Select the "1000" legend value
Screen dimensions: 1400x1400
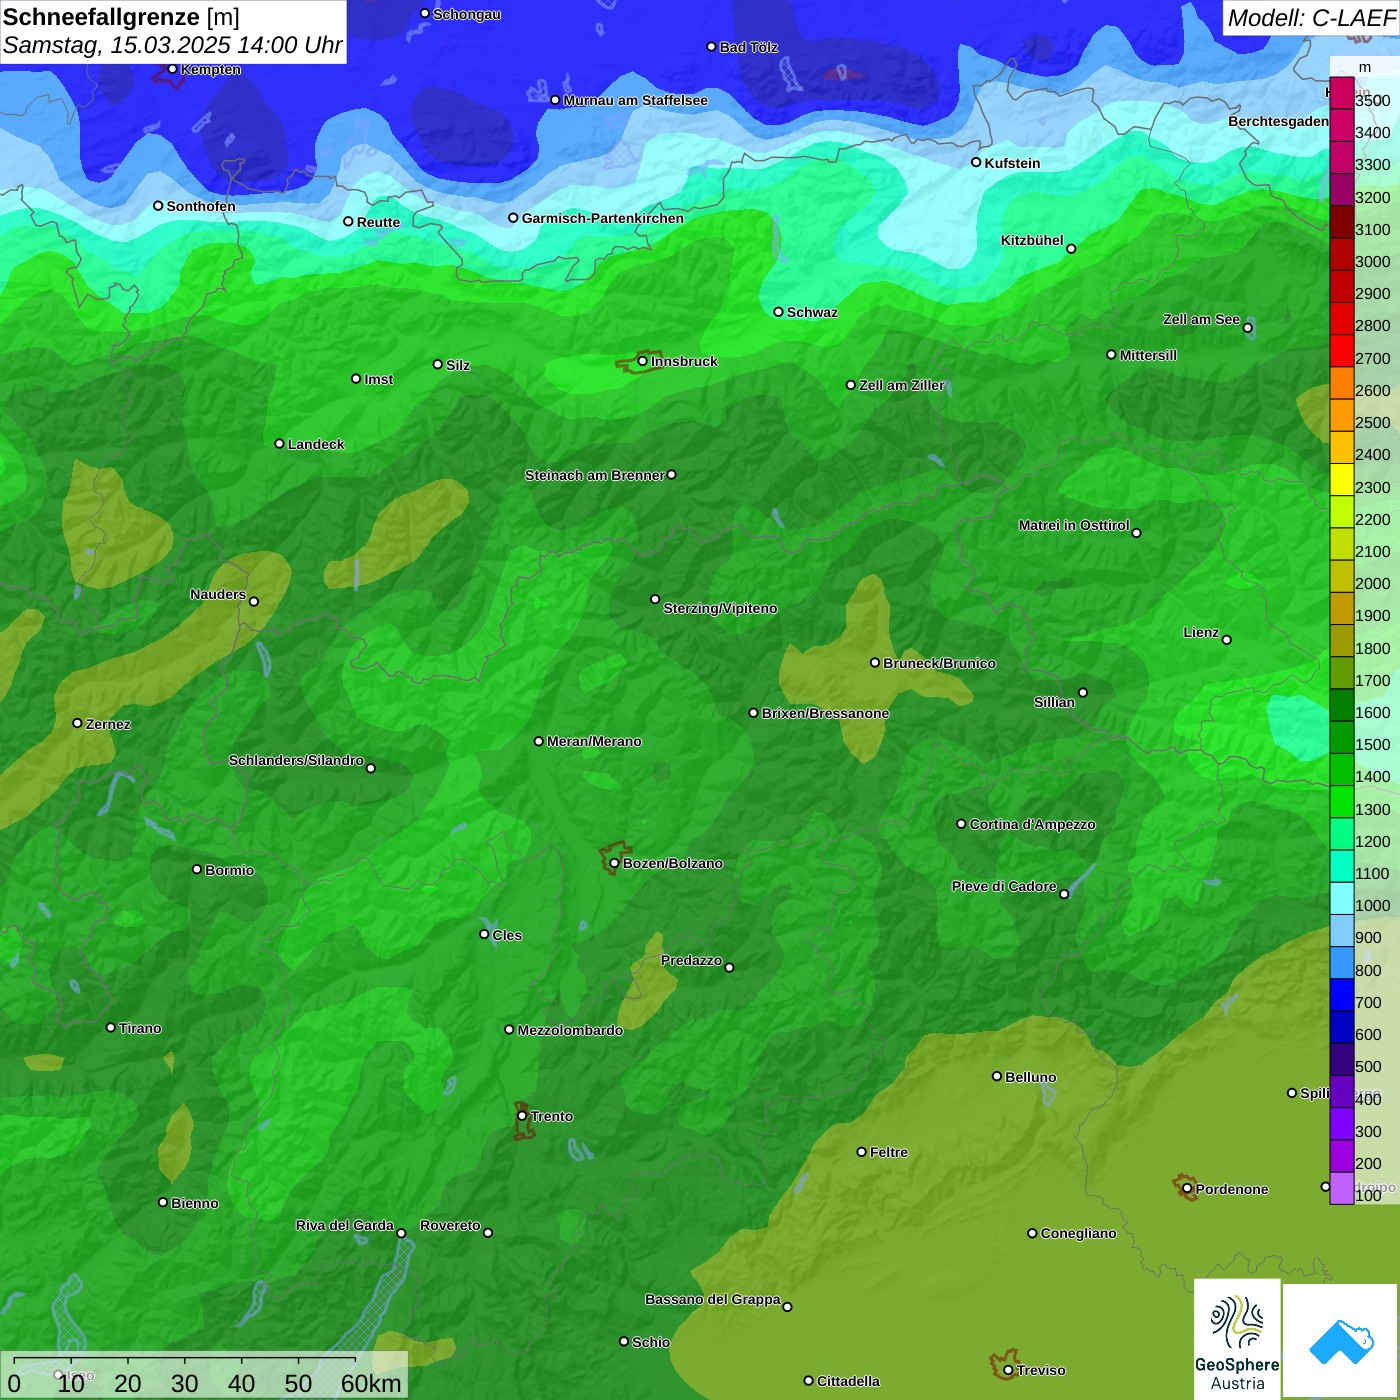coord(1373,905)
